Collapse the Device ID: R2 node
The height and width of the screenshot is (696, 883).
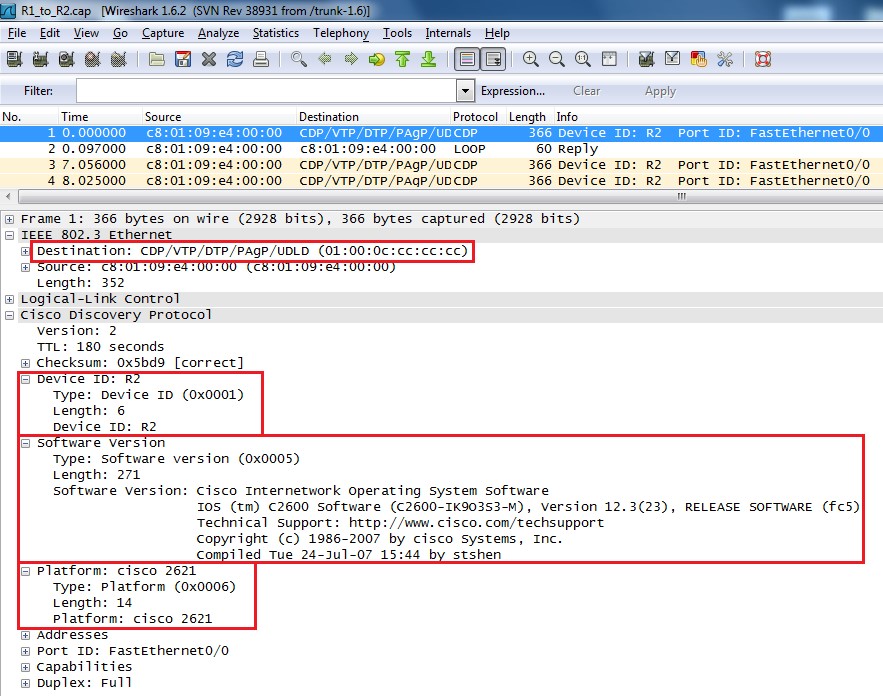(25, 379)
